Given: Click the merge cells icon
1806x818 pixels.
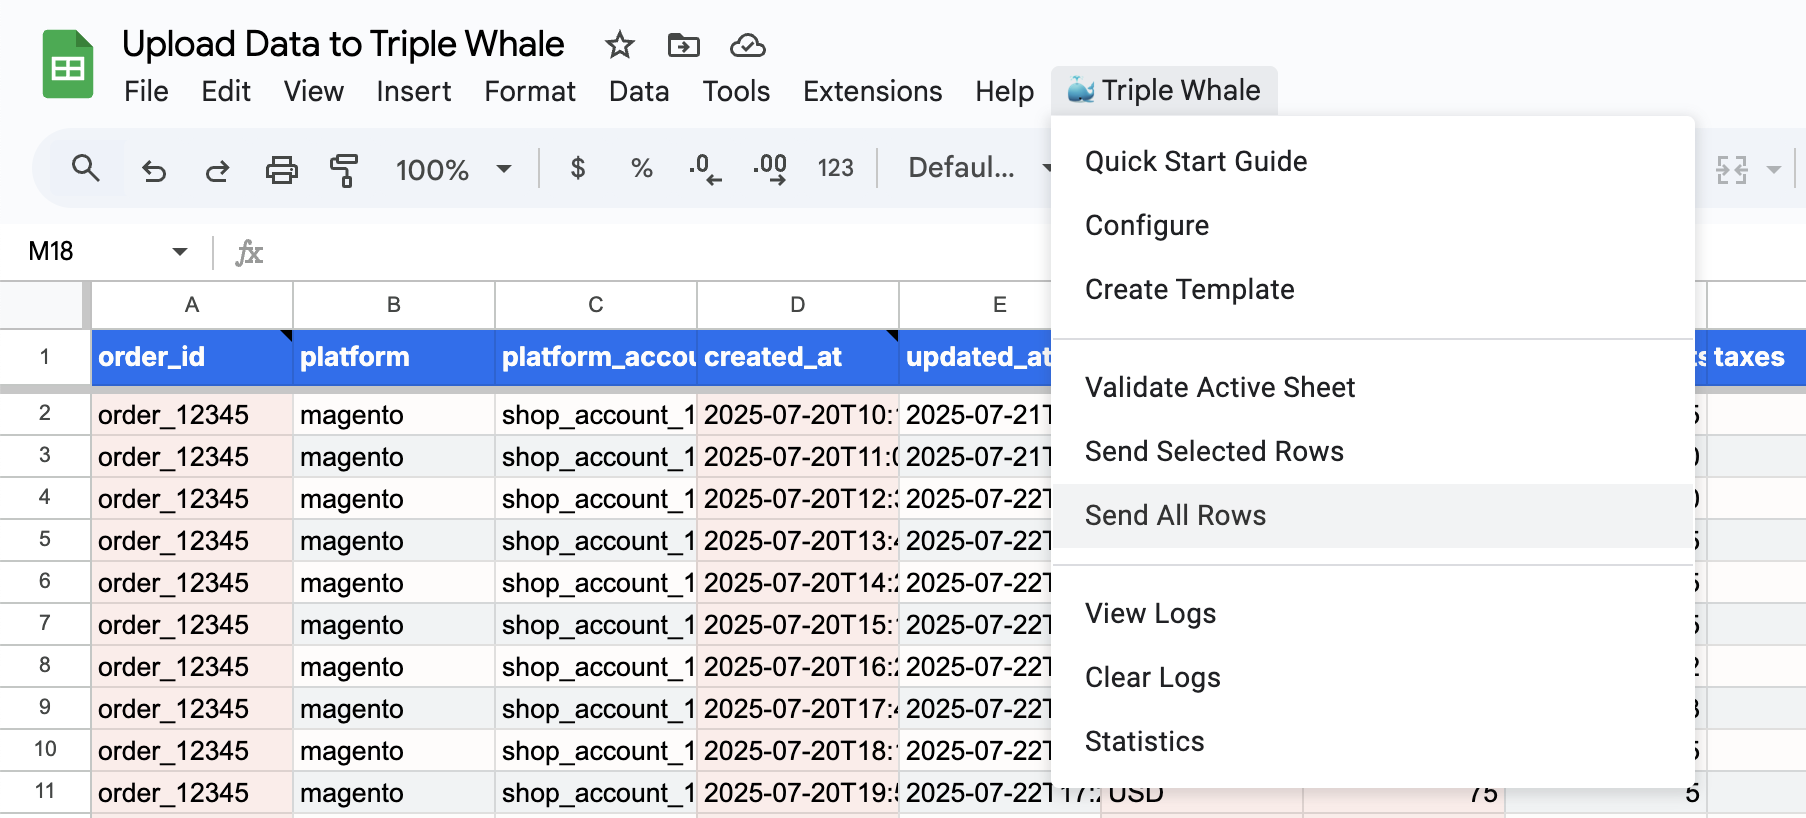Looking at the screenshot, I should coord(1732,170).
